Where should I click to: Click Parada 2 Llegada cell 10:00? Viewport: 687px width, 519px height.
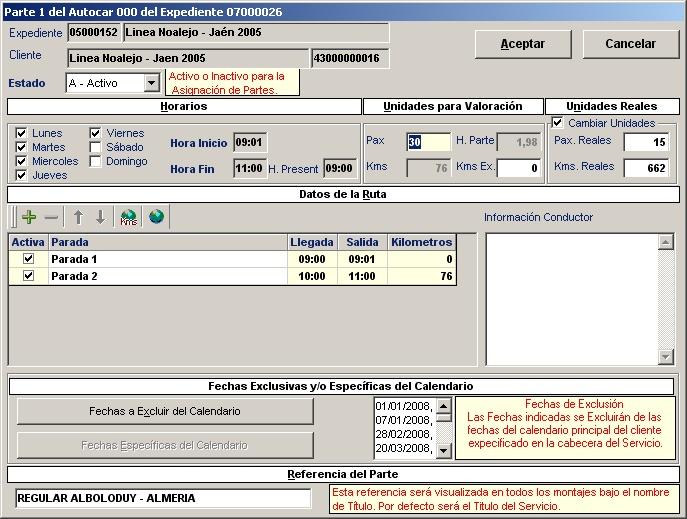point(312,276)
